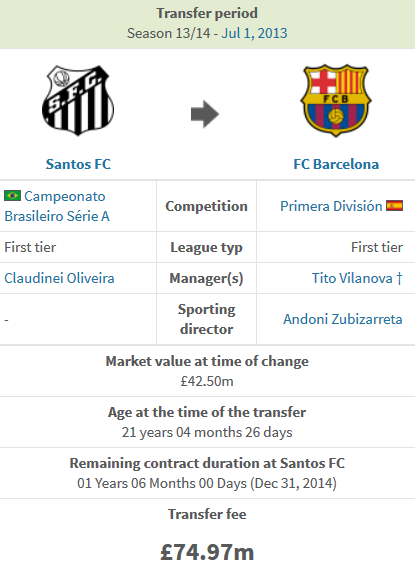Open Andoni Zubizarreta sporting director profile

343,319
